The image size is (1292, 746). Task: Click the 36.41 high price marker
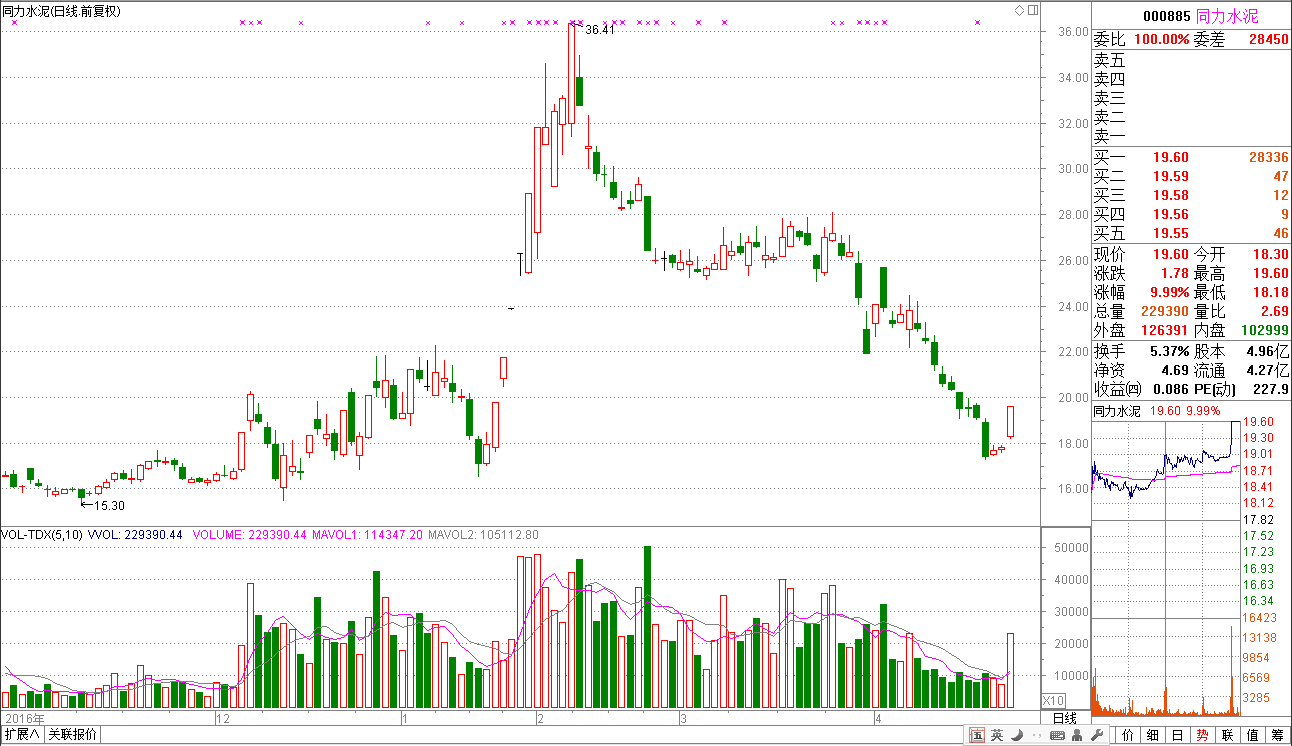[600, 30]
